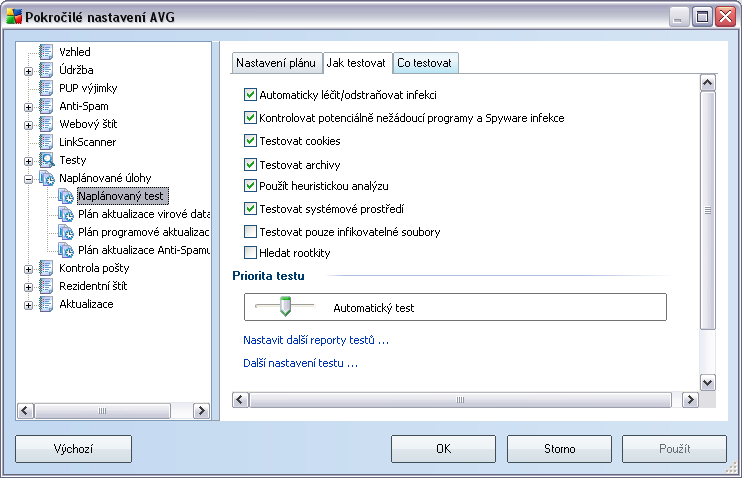The width and height of the screenshot is (742, 478).
Task: Disable Automaticky léčit/odstraňovat infekci checkbox
Action: pos(250,95)
